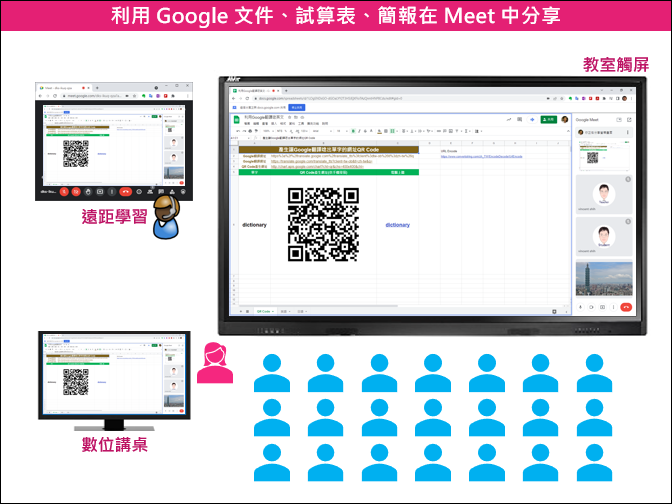The image size is (672, 504).
Task: Open font family dropdown in Sheets toolbar
Action: point(321,131)
